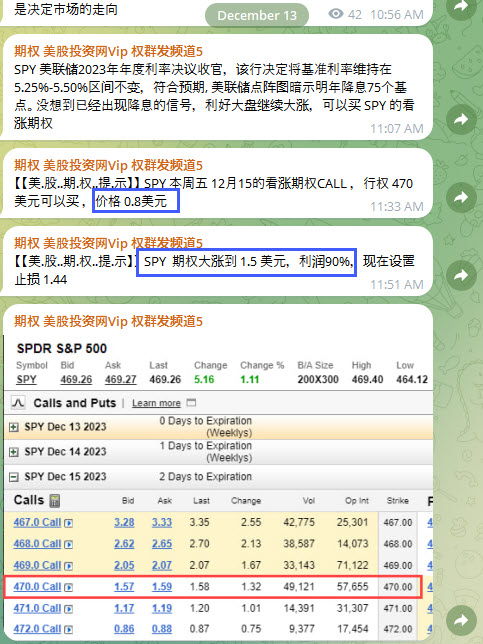The height and width of the screenshot is (644, 483).
Task: Open sender name on the options chain message
Action: coord(108,321)
